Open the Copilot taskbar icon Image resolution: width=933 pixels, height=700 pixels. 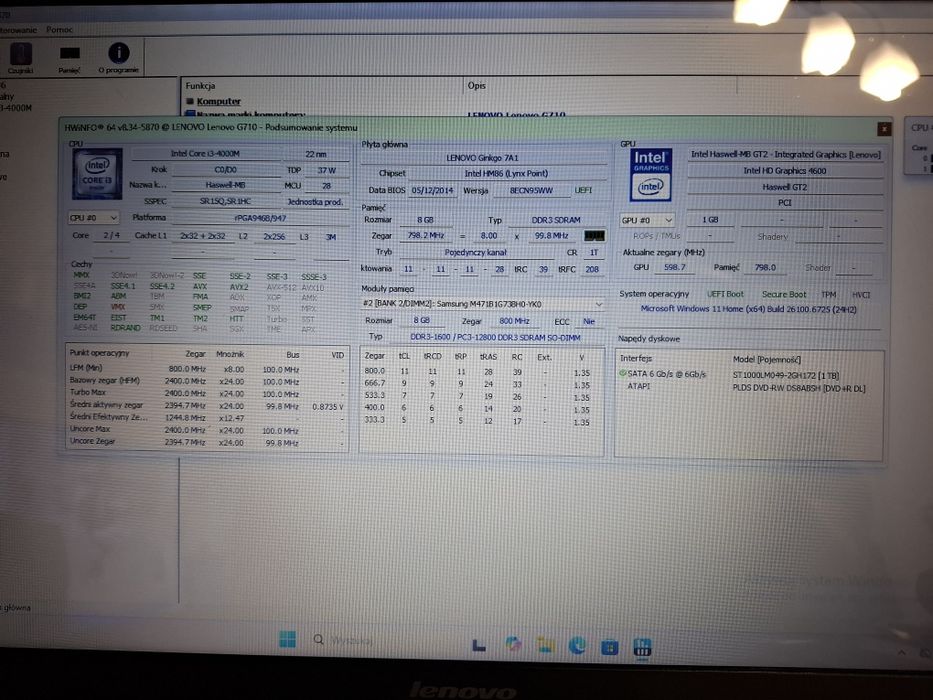(x=513, y=644)
